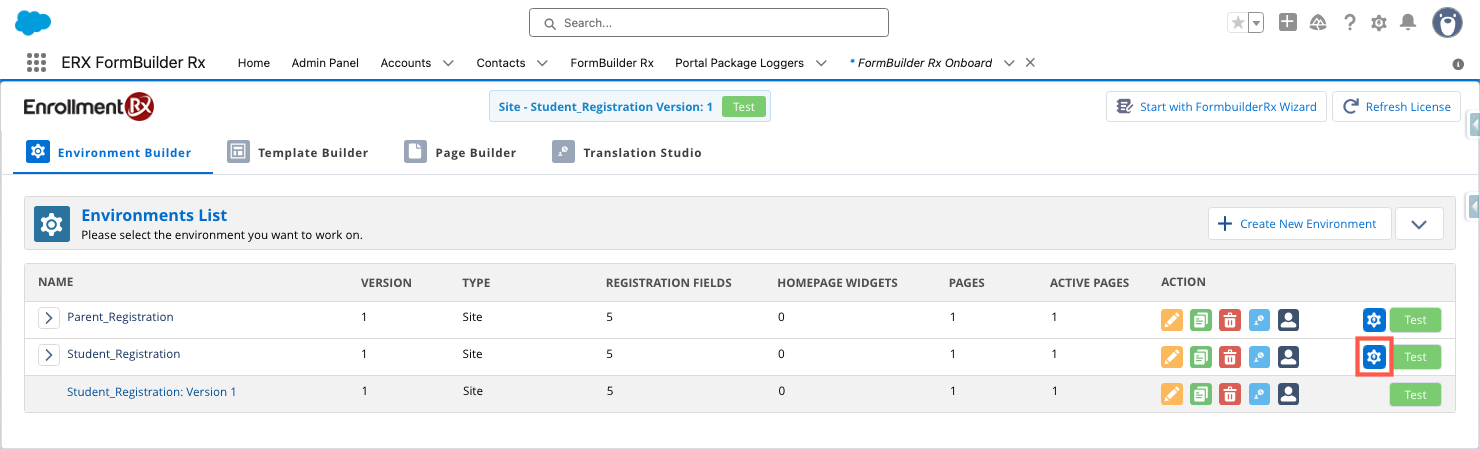Click Create New Environment button
This screenshot has height=449, width=1480.
[x=1299, y=224]
